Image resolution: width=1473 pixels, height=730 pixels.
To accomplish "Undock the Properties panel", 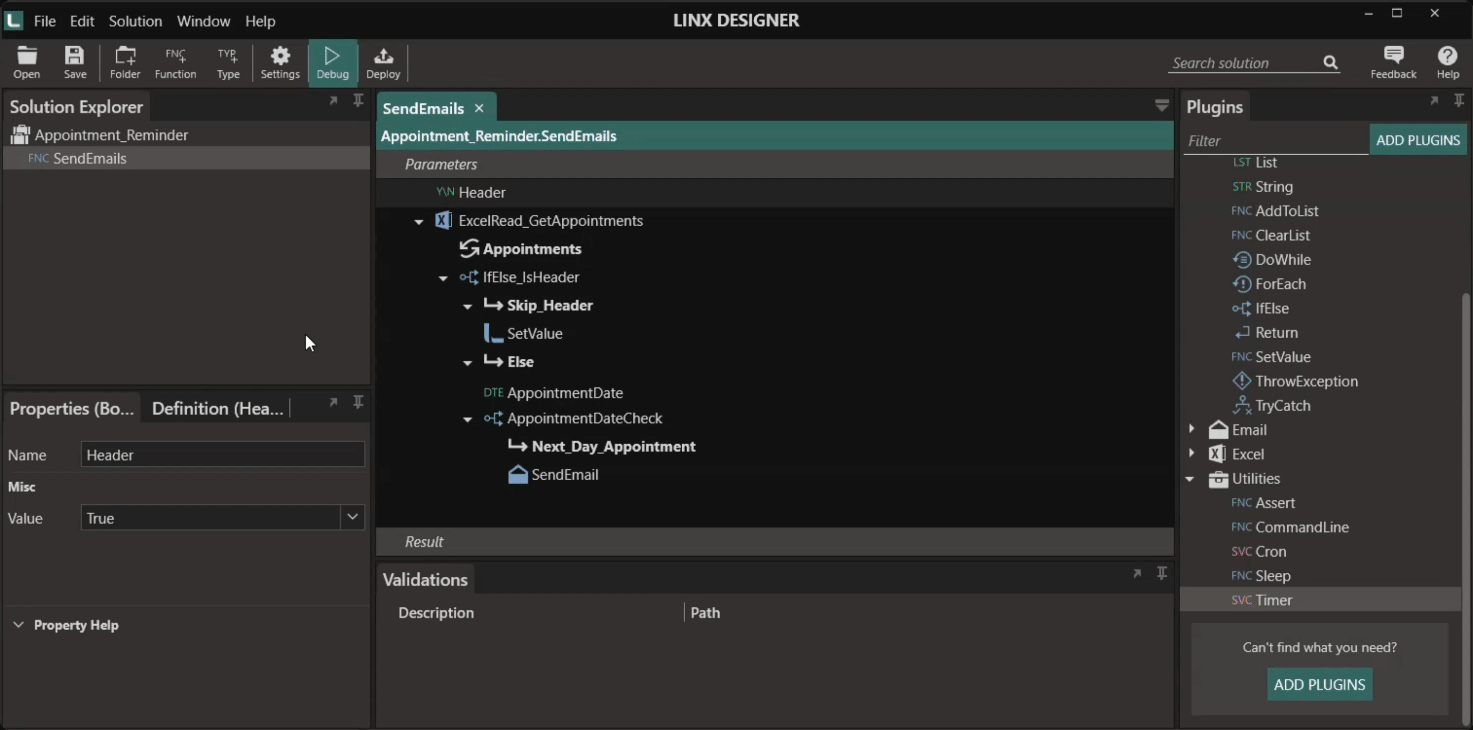I will [333, 402].
